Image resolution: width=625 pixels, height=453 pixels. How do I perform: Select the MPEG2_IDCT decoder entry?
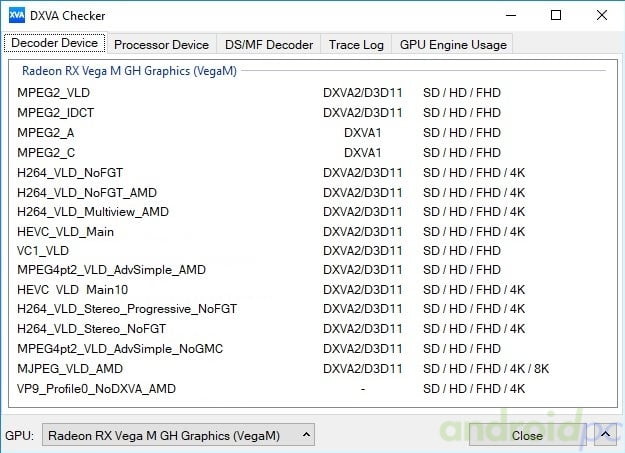(x=55, y=113)
